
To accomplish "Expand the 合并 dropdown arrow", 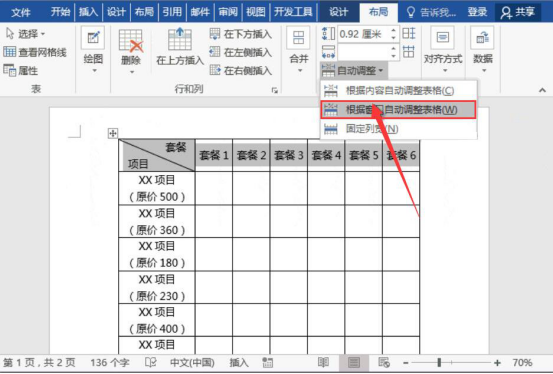I will click(299, 71).
